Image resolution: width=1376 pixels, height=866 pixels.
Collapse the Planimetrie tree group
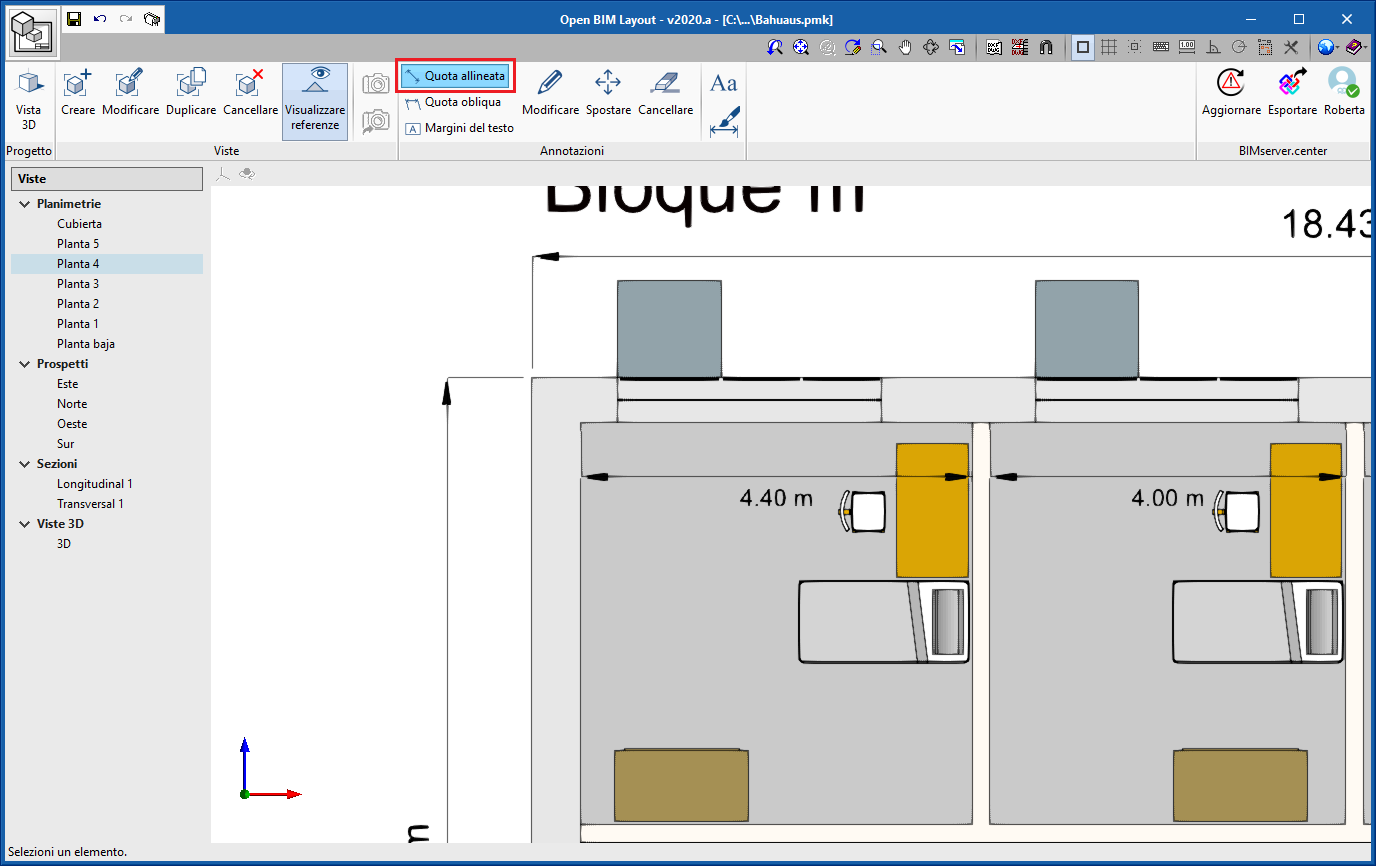click(x=24, y=204)
